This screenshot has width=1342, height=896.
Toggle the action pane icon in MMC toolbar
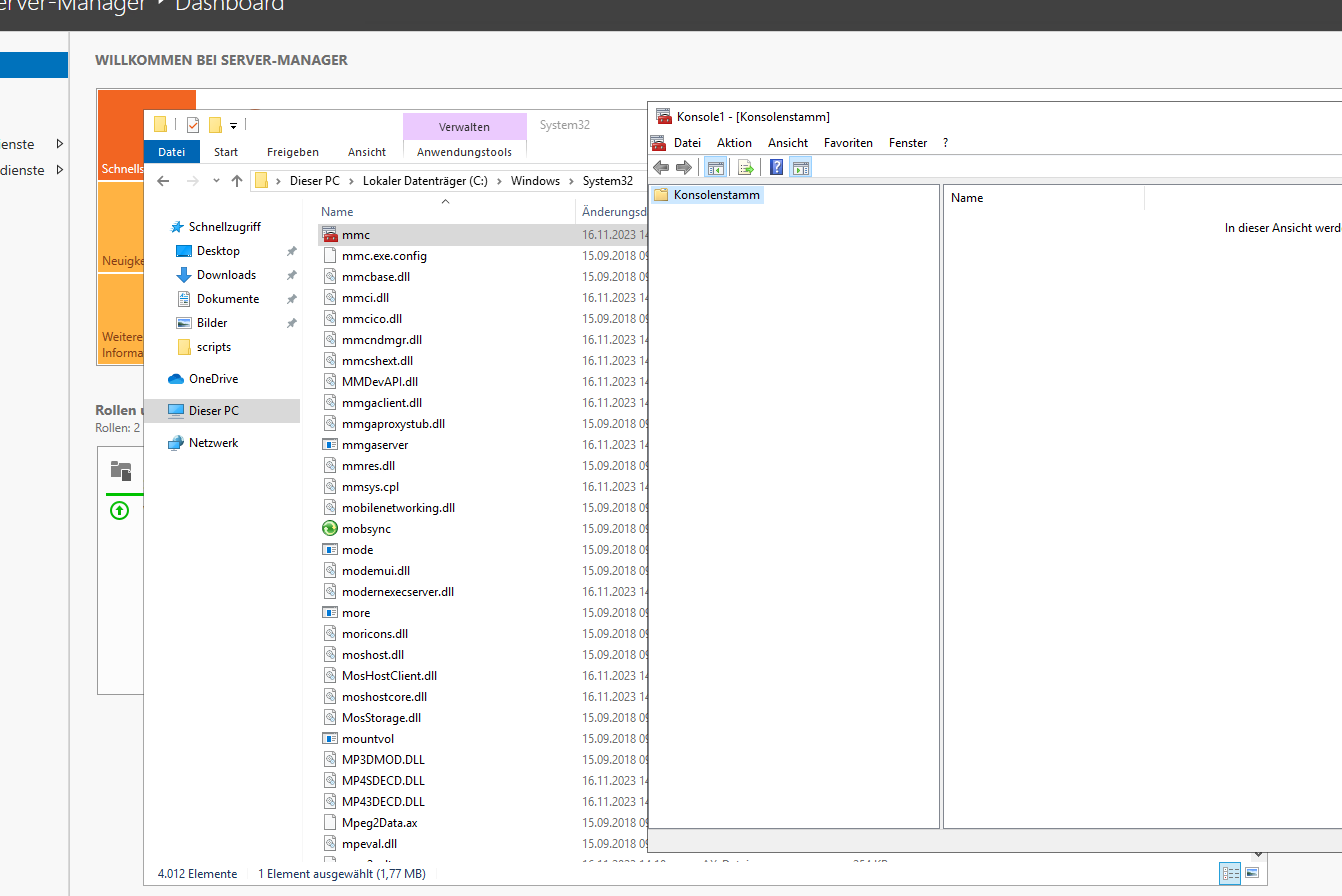coord(801,167)
